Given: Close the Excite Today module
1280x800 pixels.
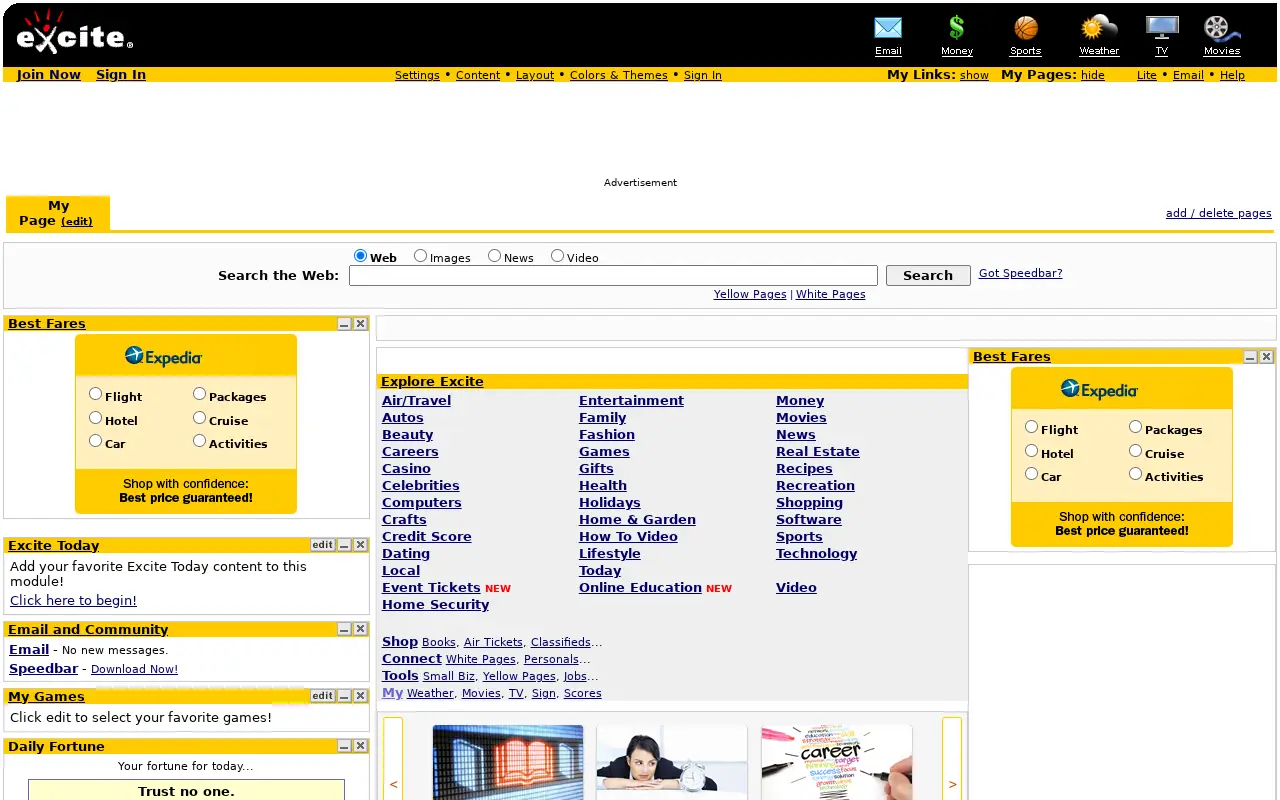Looking at the screenshot, I should click(361, 545).
